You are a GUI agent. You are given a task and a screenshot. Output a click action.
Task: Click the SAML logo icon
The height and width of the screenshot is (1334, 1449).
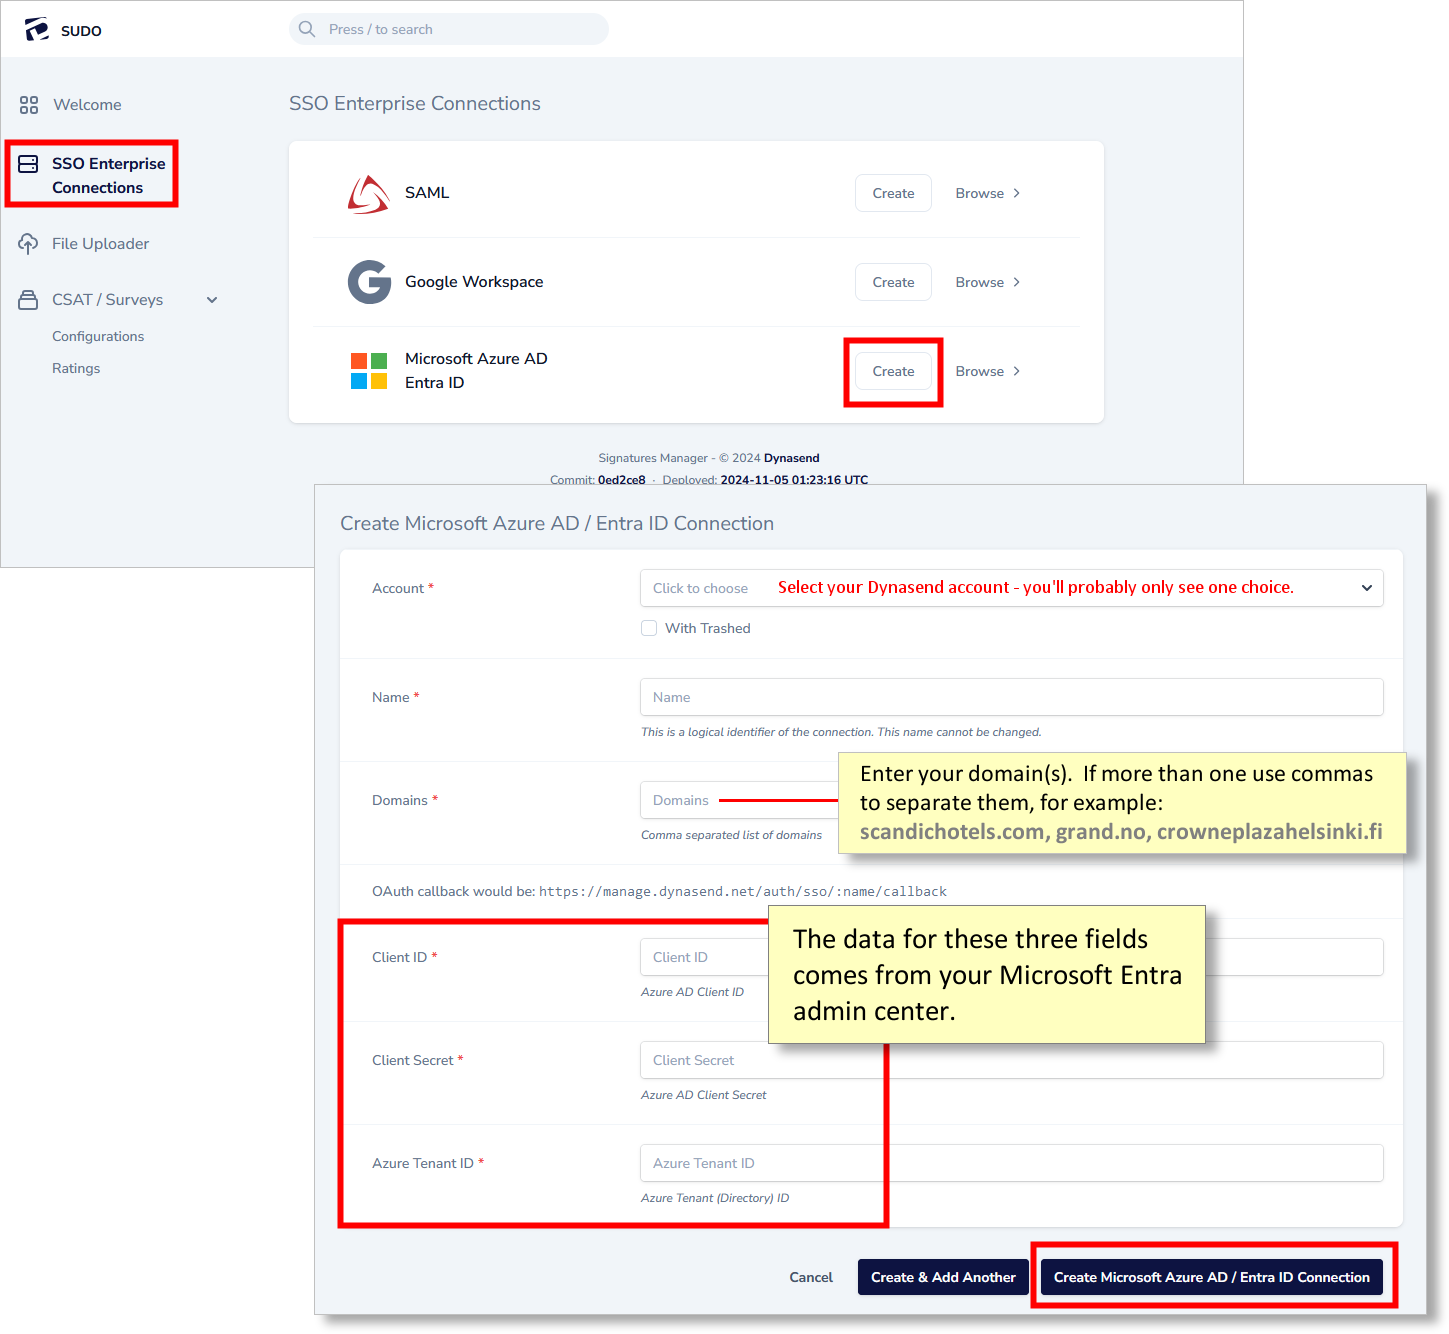[369, 194]
